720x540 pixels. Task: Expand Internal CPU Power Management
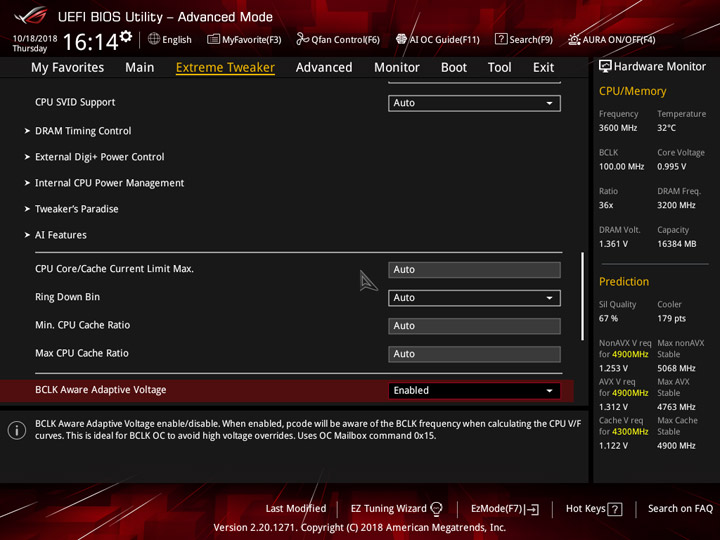pyautogui.click(x=109, y=183)
